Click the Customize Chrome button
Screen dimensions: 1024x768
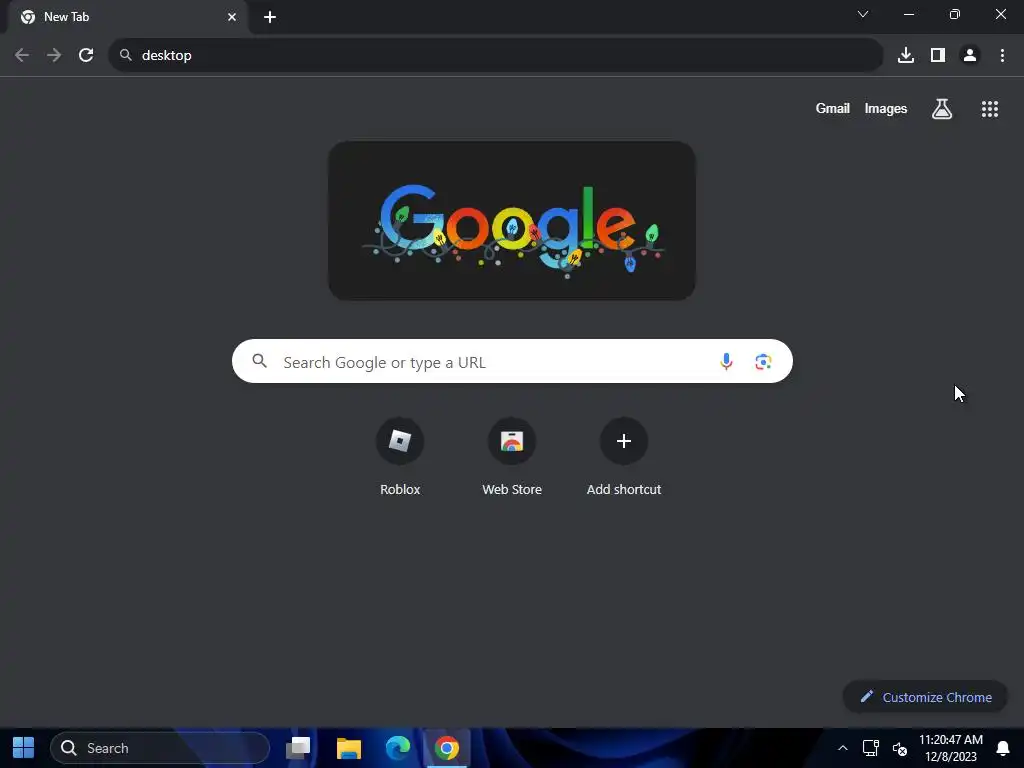pyautogui.click(x=925, y=697)
